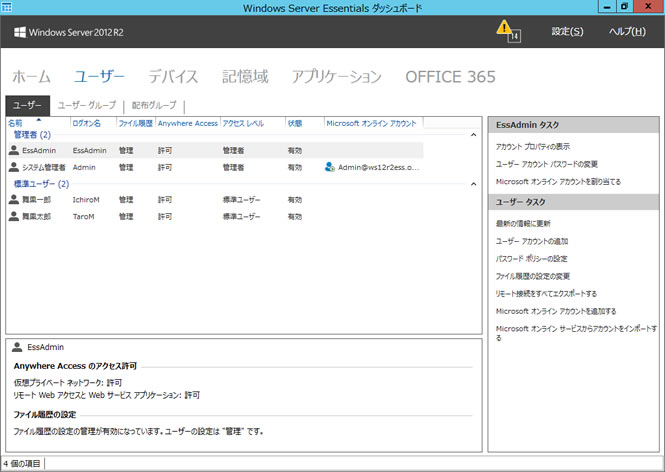Click the IchiroM logon name cell

pos(86,200)
